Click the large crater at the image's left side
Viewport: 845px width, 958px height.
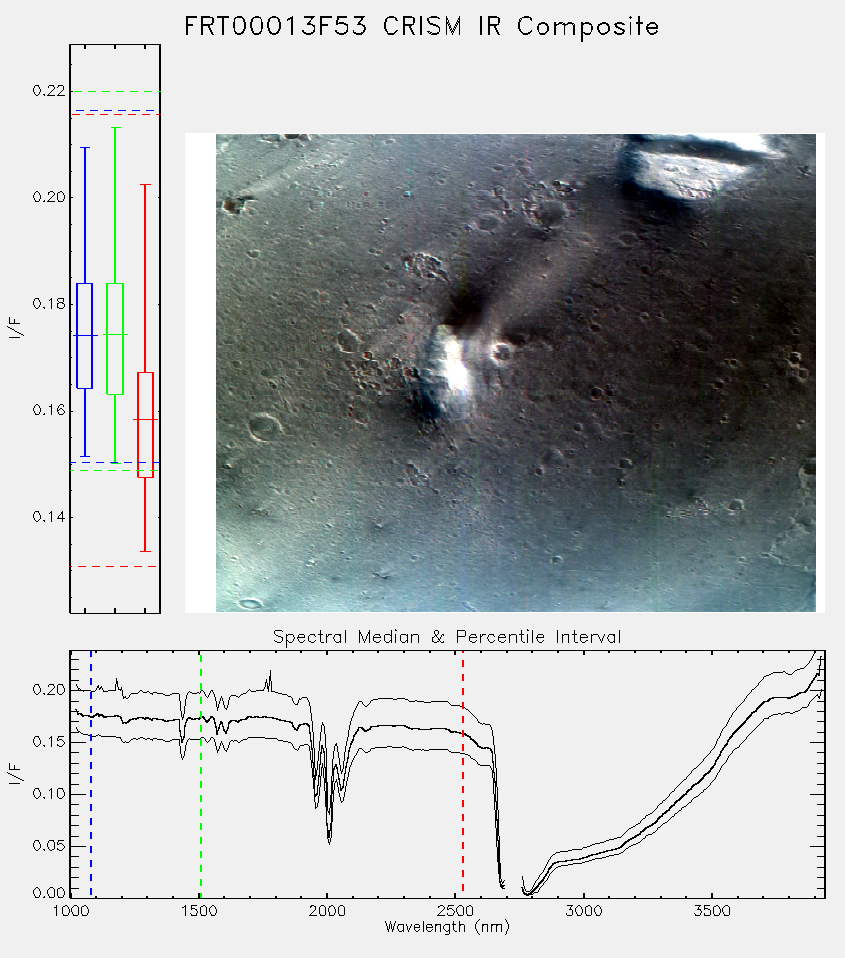tap(265, 425)
